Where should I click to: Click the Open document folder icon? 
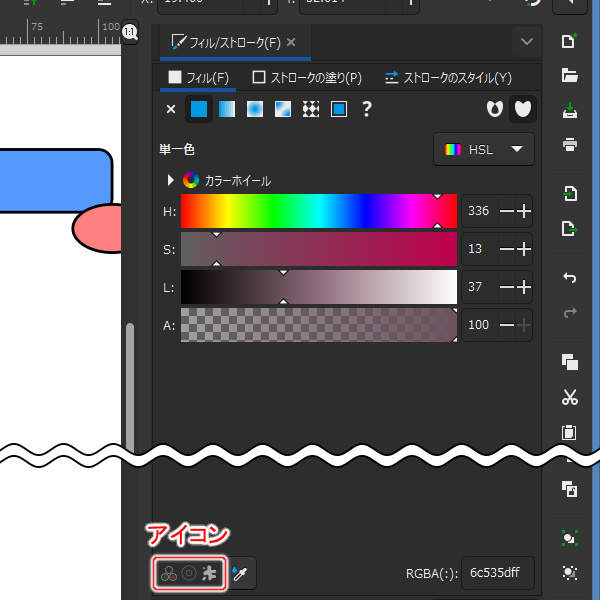click(569, 75)
